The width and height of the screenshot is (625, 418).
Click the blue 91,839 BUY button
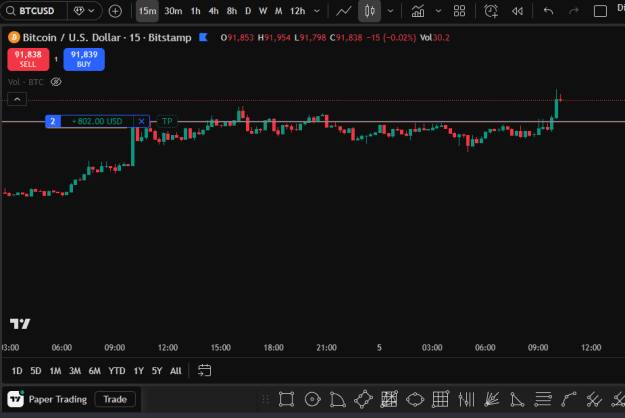pos(84,59)
